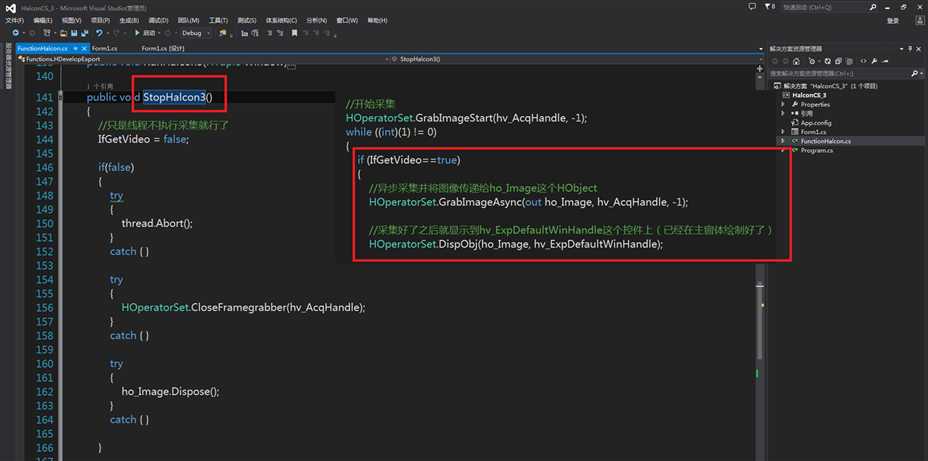928x461 pixels.
Task: Click Properties wrench icon in Solution Explorer toolbar
Action: point(874,61)
